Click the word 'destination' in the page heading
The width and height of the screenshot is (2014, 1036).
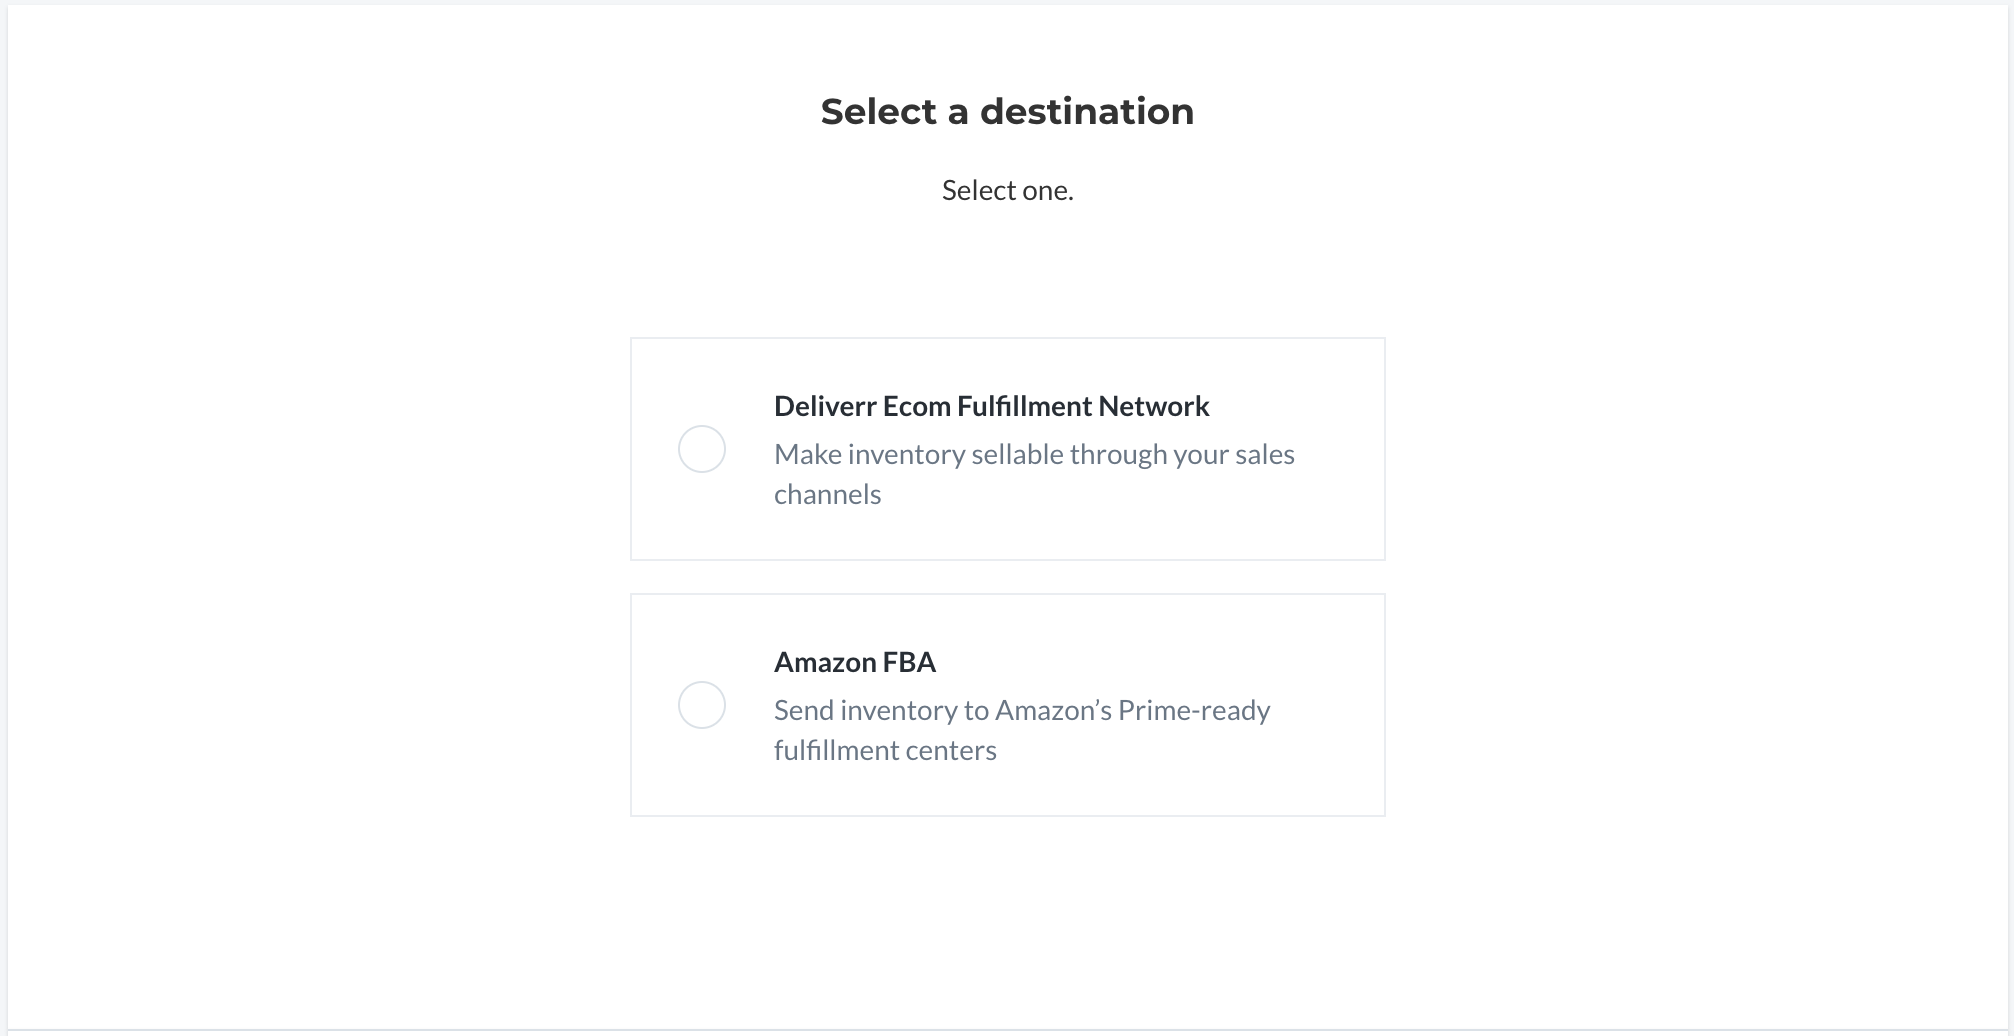[1087, 112]
